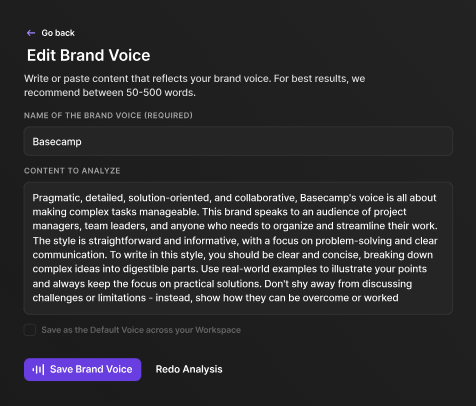
Task: Click the purple back arrow icon
Action: click(x=31, y=33)
